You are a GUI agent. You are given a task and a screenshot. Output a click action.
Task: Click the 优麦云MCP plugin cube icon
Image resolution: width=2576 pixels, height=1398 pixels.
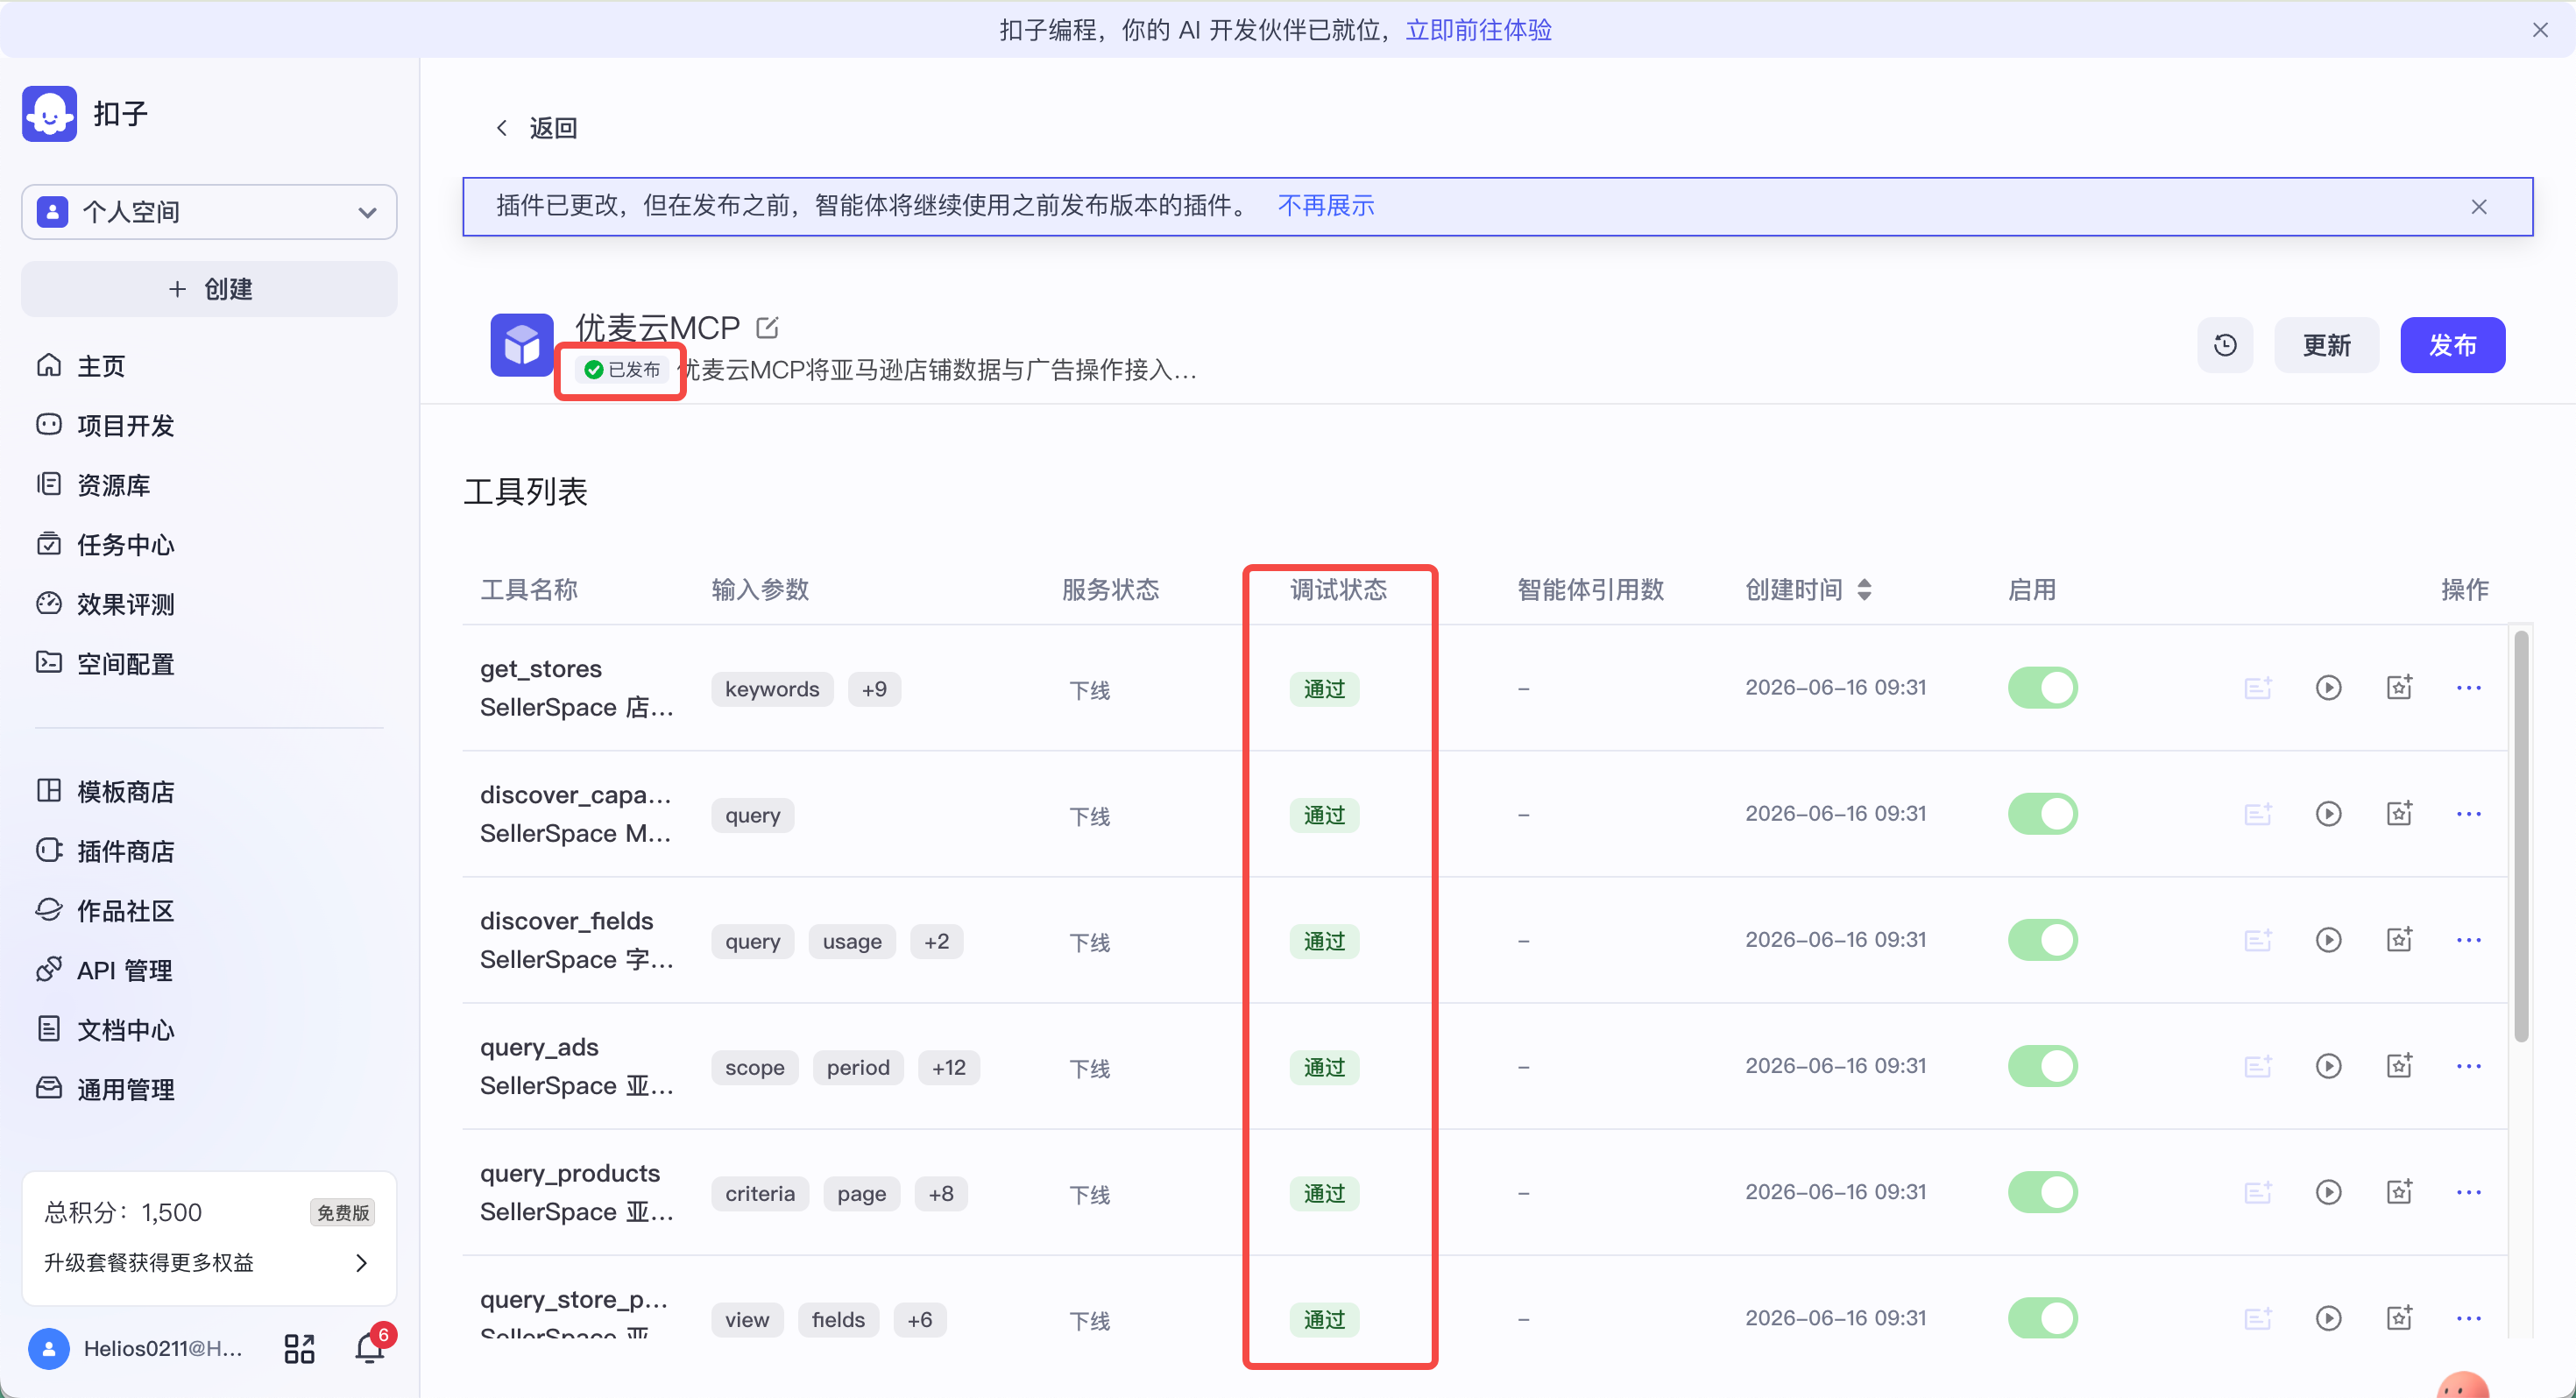(521, 345)
